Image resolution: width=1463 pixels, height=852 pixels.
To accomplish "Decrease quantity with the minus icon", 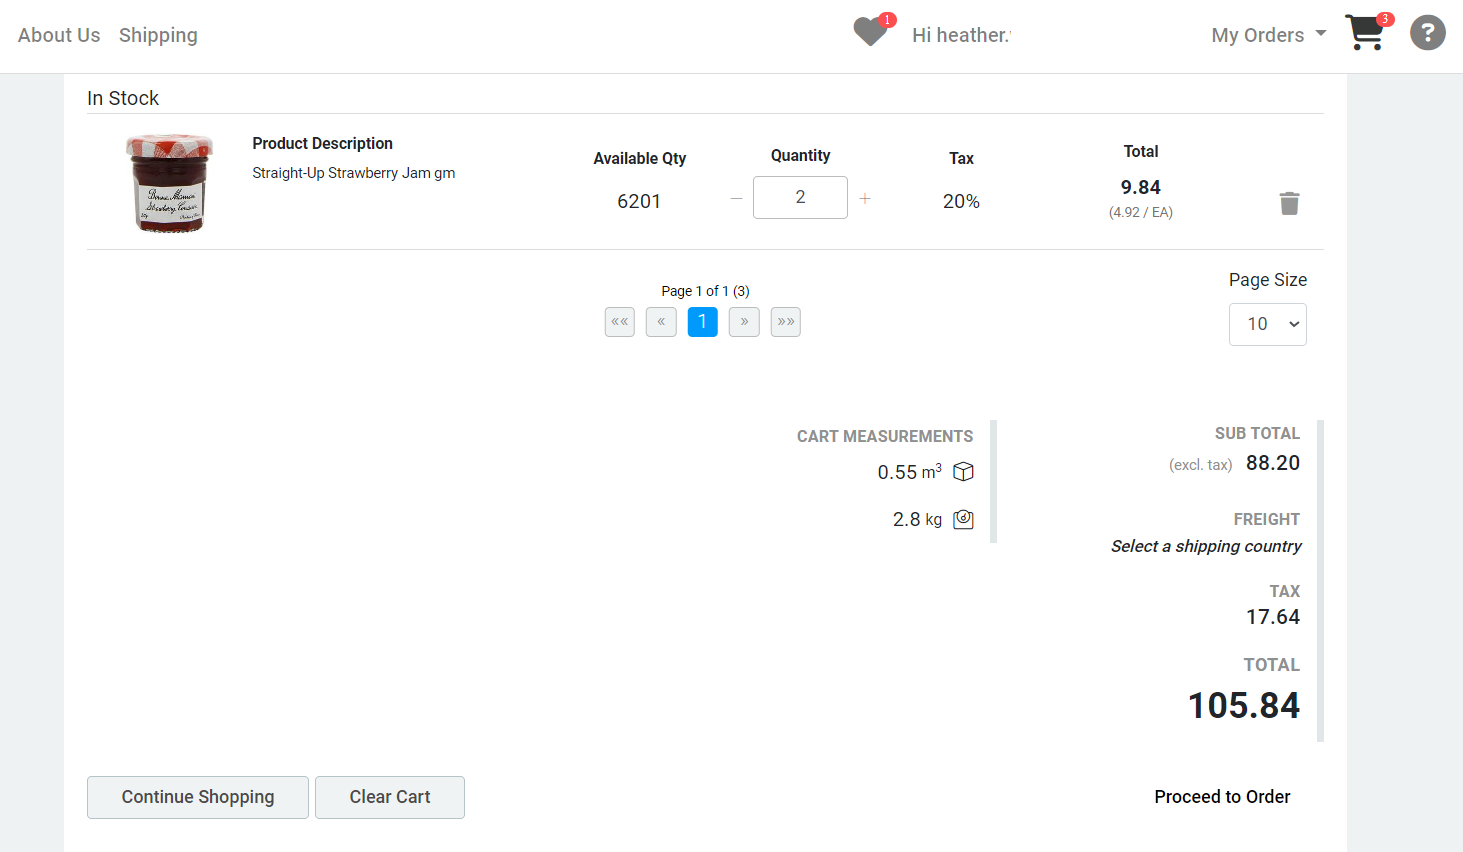I will pos(736,198).
